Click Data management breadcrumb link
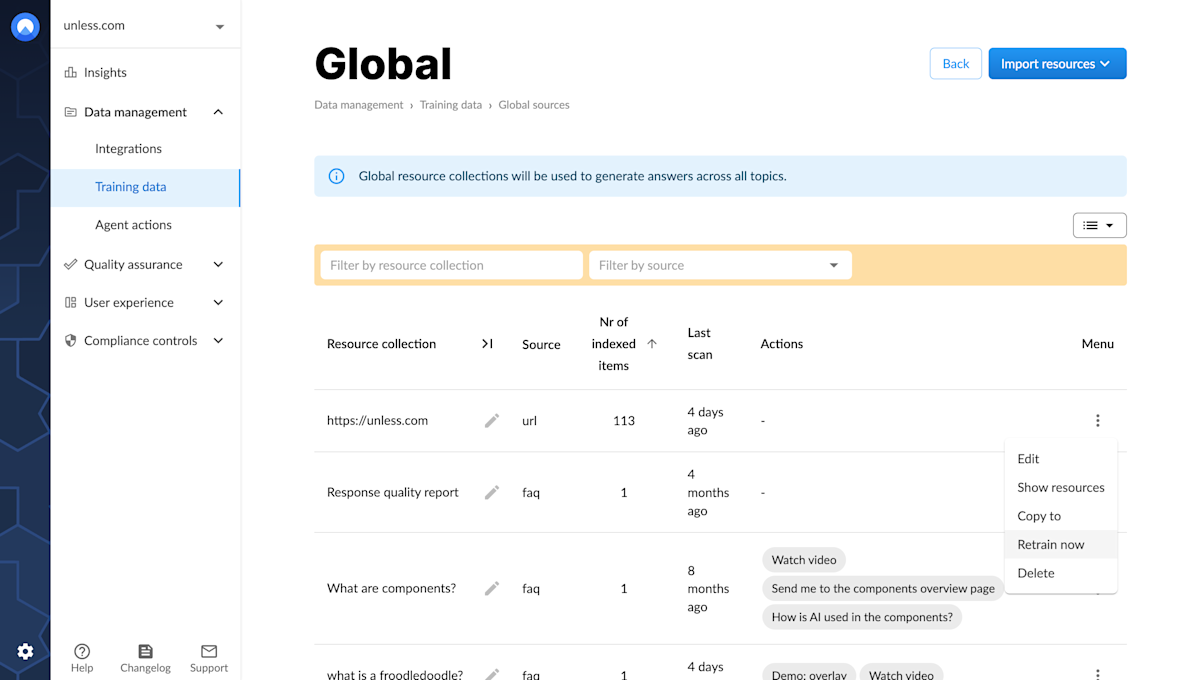The width and height of the screenshot is (1200, 680). point(359,105)
